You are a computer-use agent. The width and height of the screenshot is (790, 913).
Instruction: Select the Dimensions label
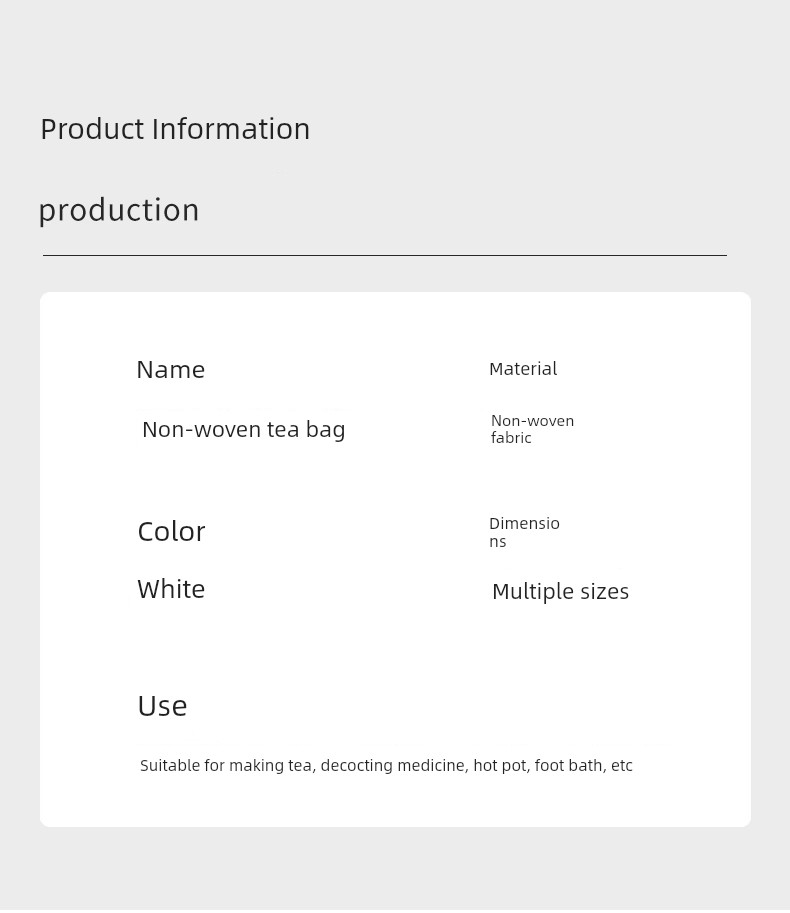(x=525, y=532)
